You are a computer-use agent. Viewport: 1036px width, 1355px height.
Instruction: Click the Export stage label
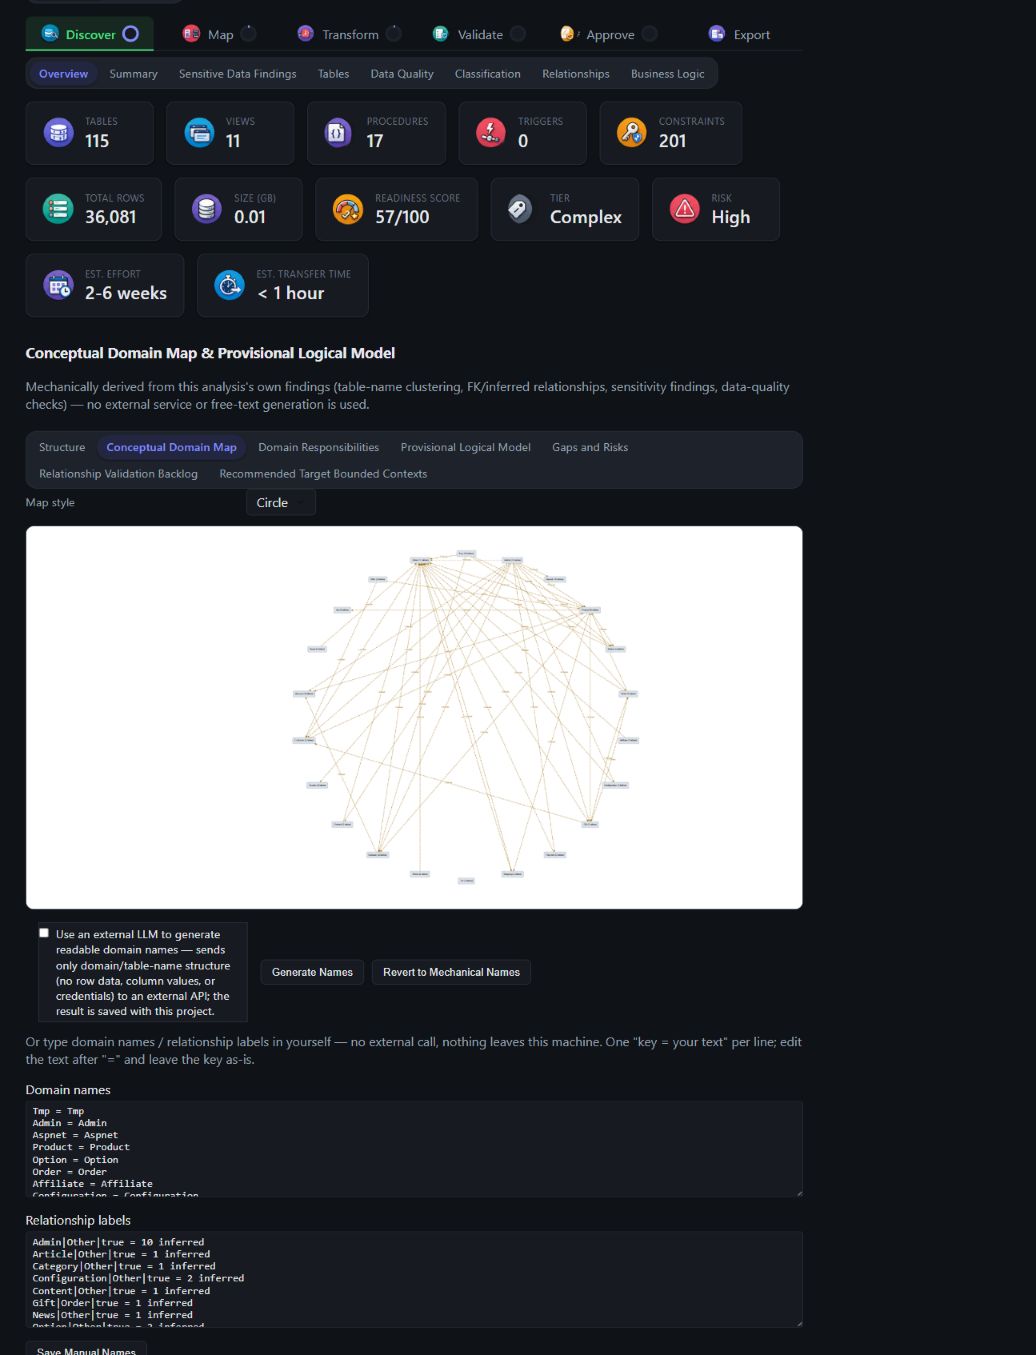coord(751,35)
